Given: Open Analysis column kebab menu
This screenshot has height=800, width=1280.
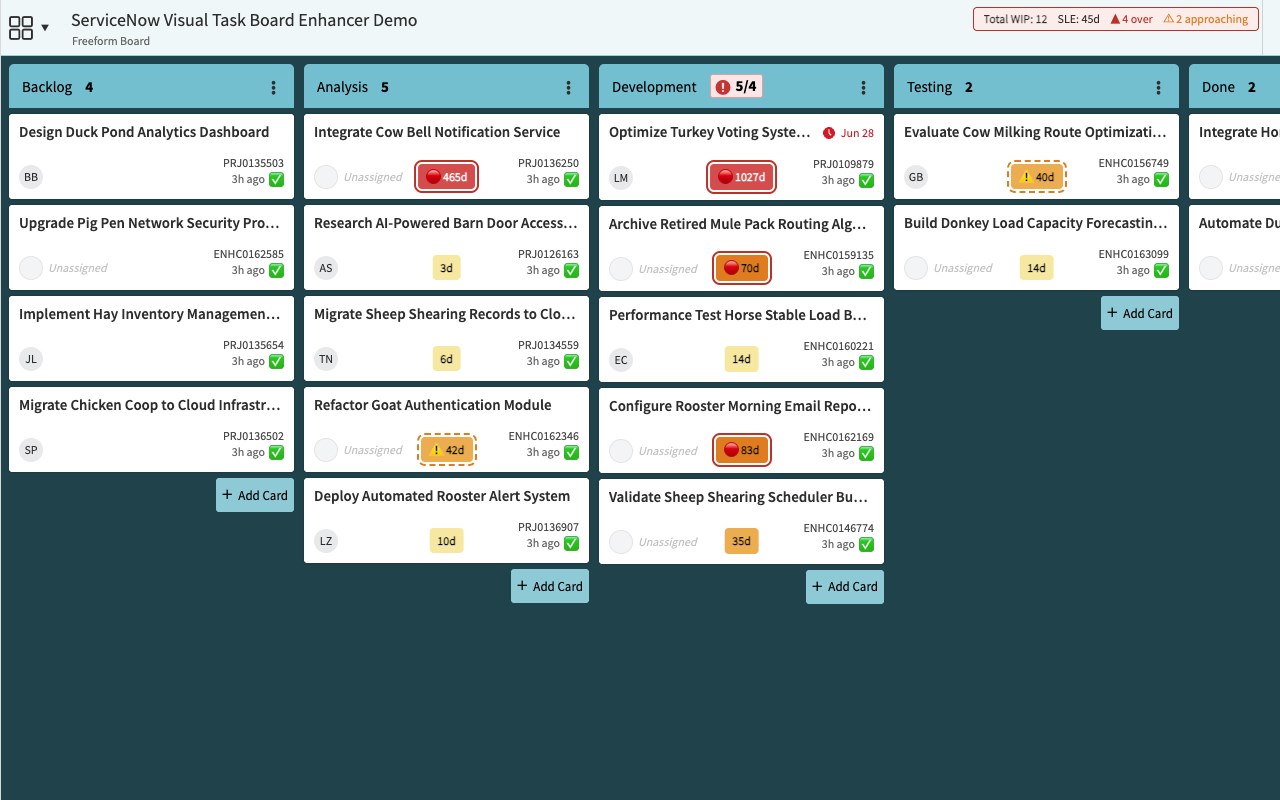Looking at the screenshot, I should point(569,87).
